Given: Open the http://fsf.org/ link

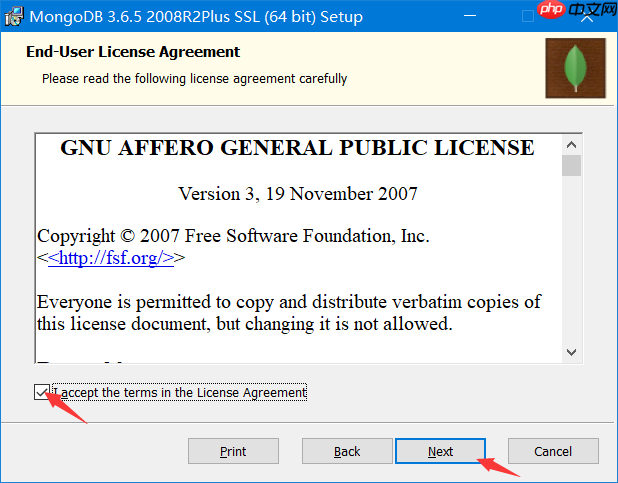Looking at the screenshot, I should tap(111, 258).
